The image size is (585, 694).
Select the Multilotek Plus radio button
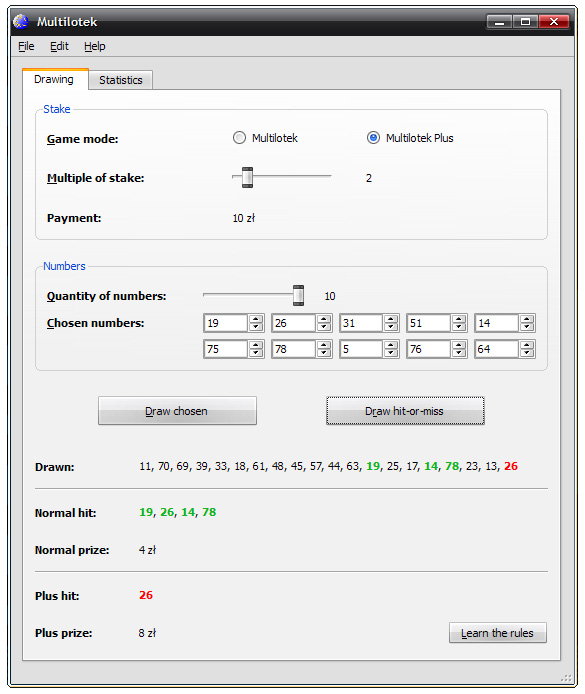pyautogui.click(x=373, y=138)
